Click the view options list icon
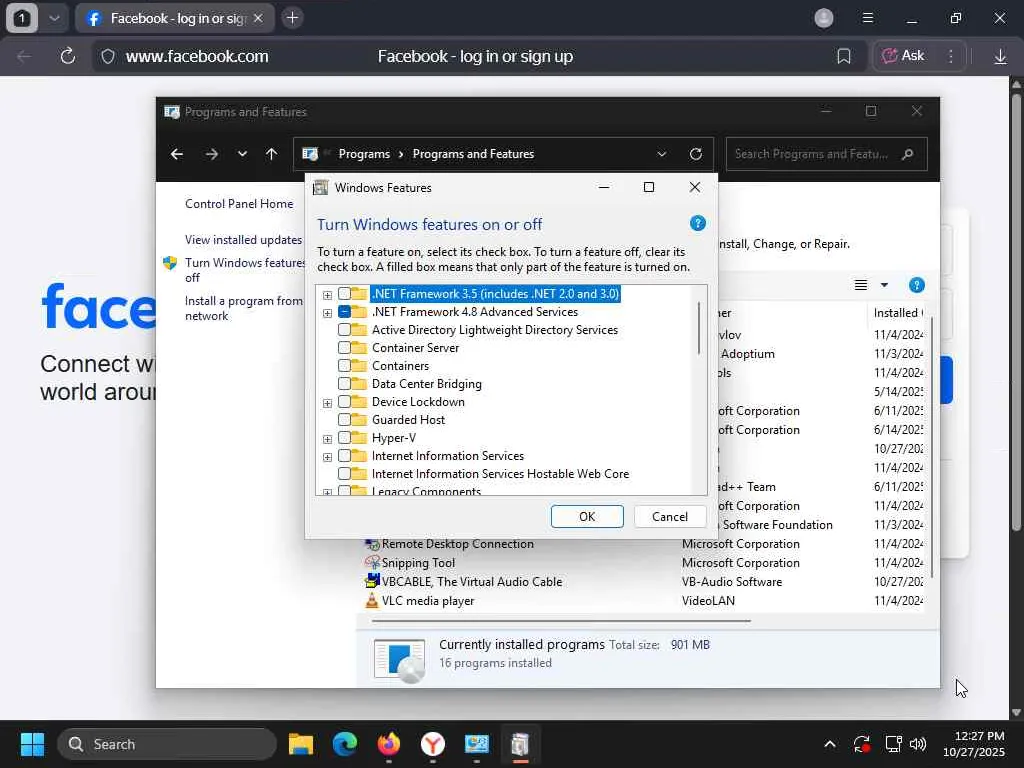 [x=861, y=285]
